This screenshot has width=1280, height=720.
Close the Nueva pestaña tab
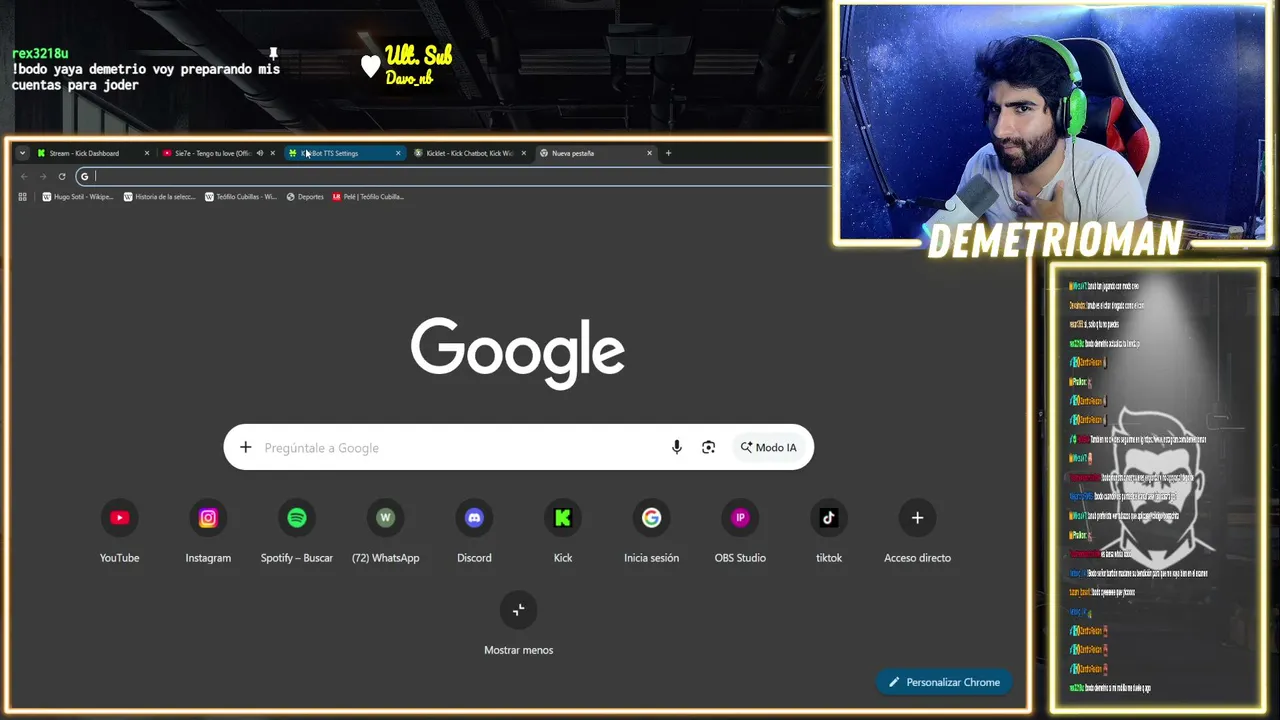pyautogui.click(x=649, y=153)
